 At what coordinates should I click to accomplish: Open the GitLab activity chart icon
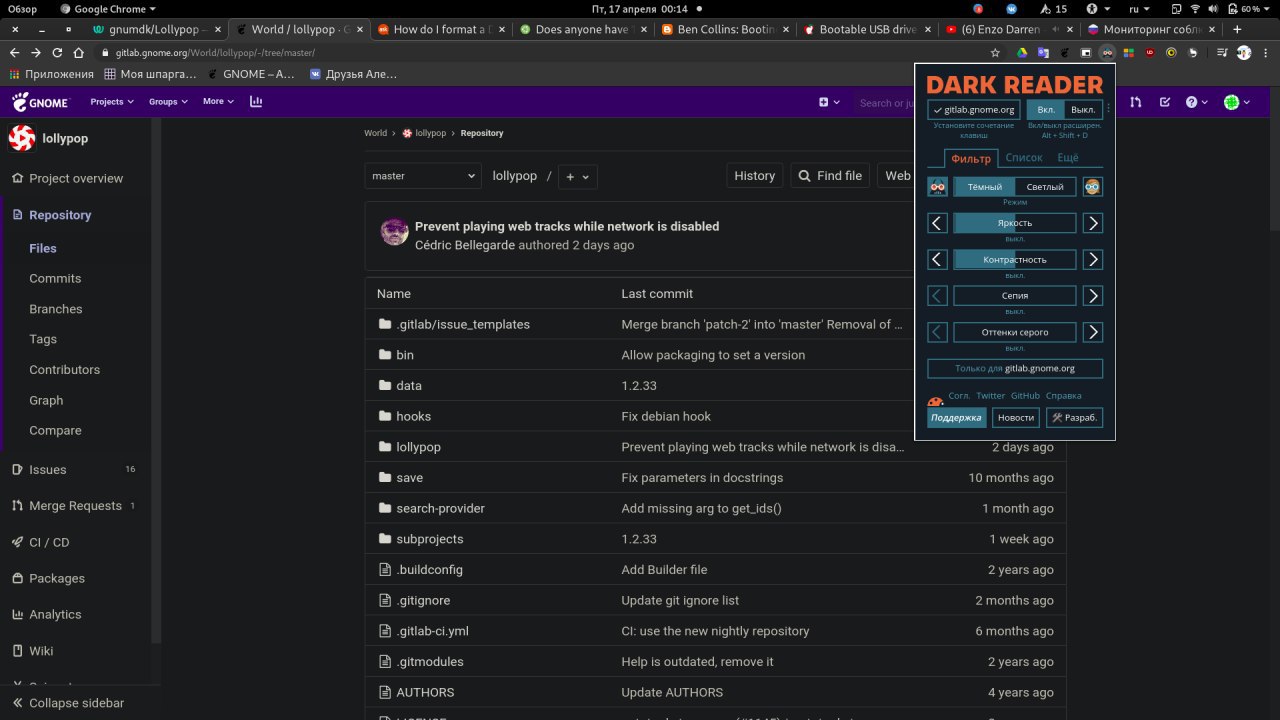(256, 101)
